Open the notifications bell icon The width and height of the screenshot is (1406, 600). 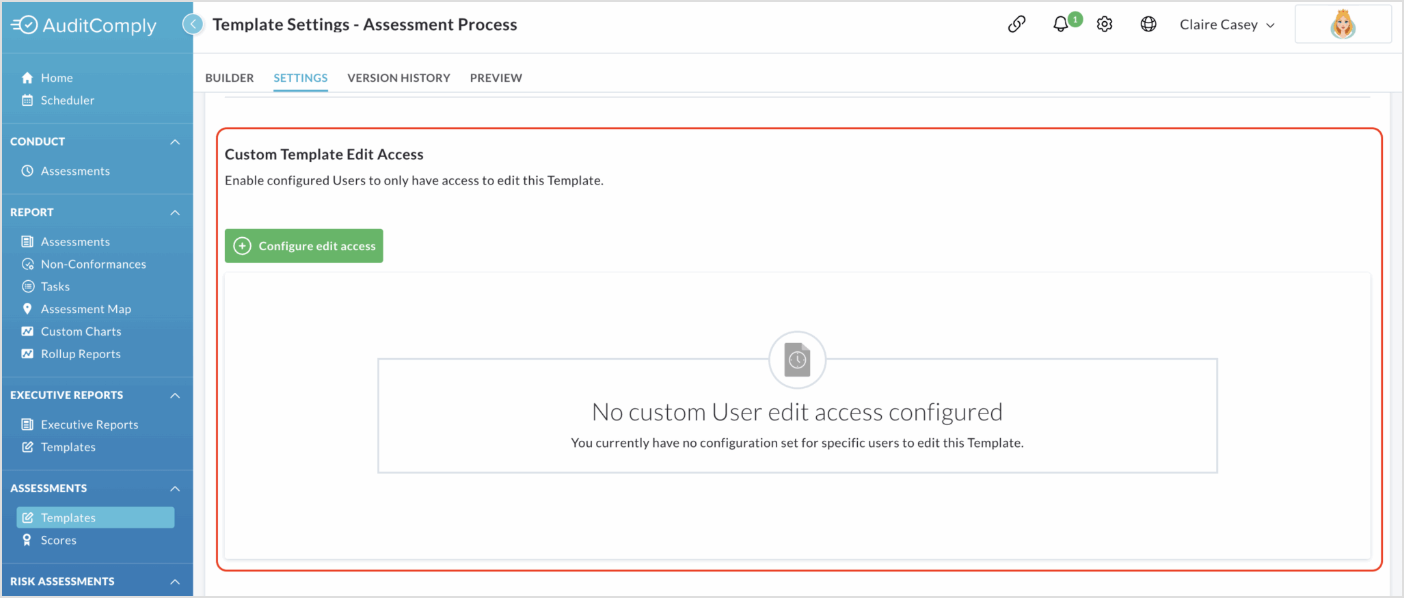coord(1062,25)
